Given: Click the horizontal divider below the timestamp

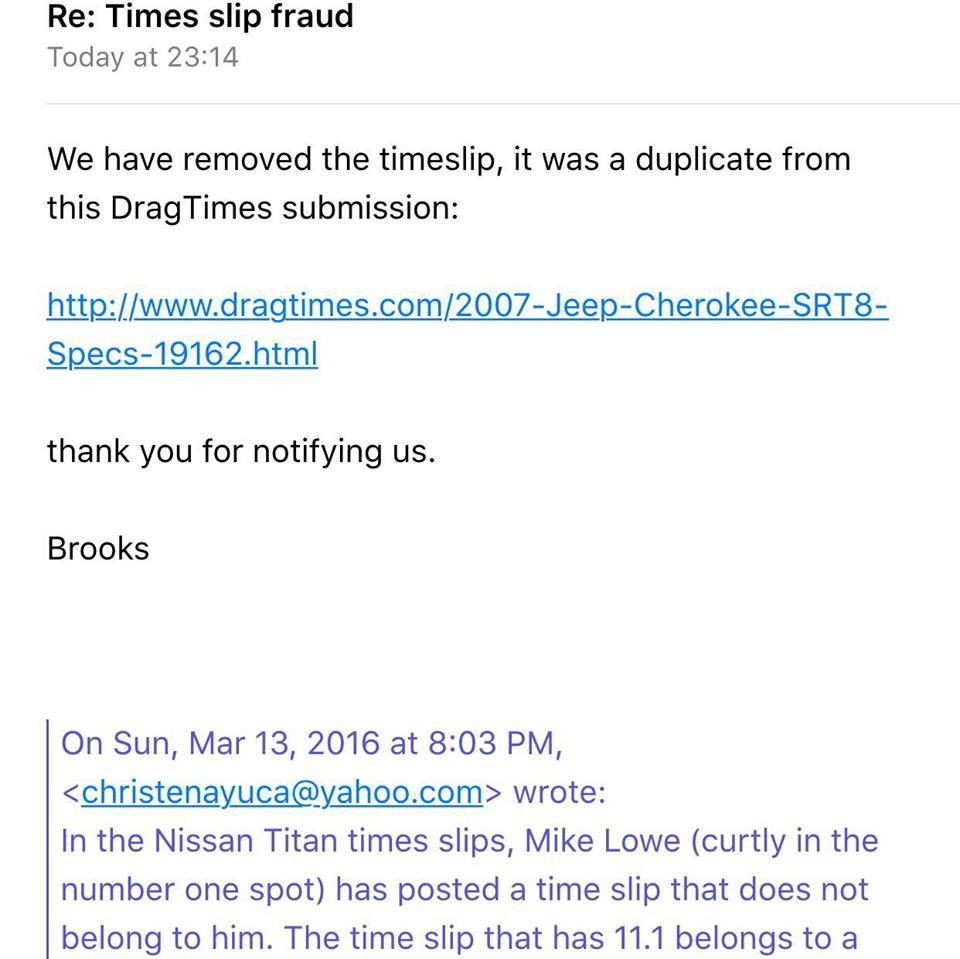Looking at the screenshot, I should (503, 103).
